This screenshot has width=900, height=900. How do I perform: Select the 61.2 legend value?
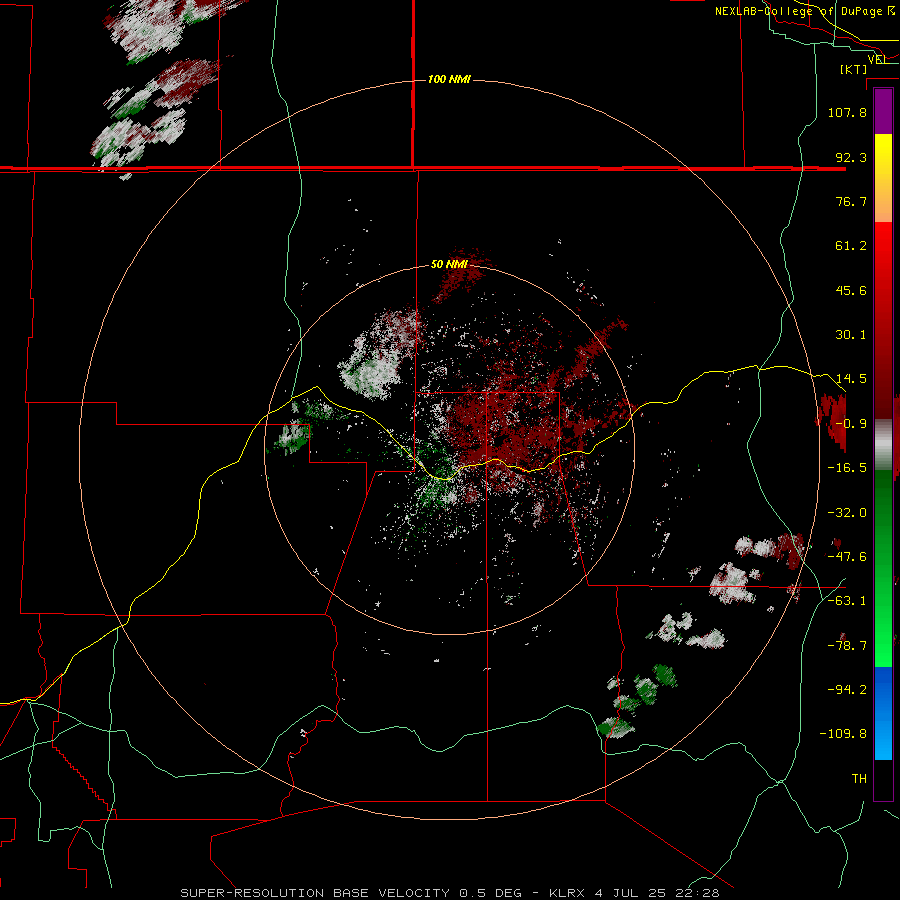[x=851, y=246]
